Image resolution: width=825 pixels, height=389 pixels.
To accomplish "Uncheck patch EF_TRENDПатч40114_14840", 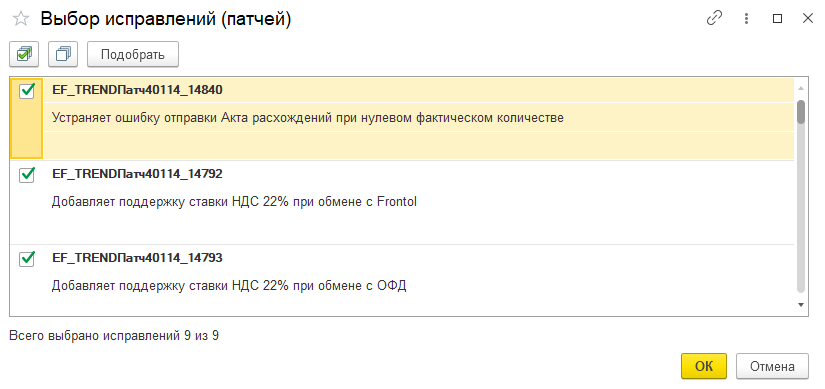I will 26,91.
